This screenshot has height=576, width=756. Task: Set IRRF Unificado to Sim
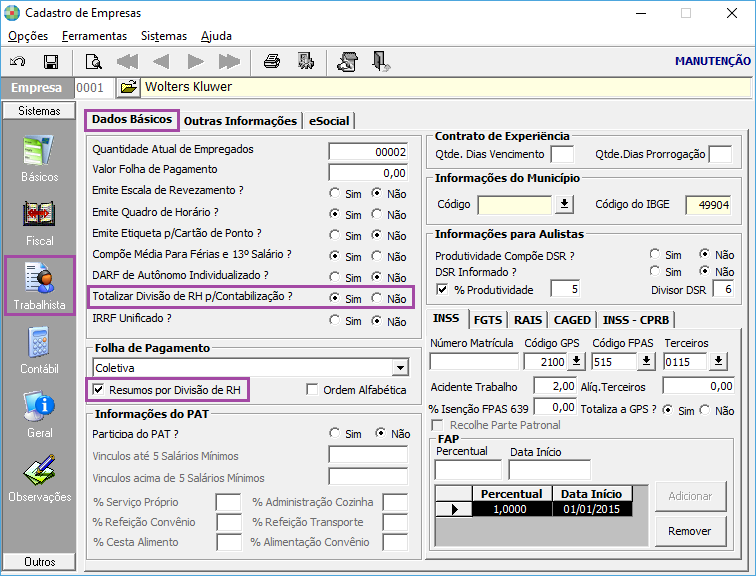[336, 322]
